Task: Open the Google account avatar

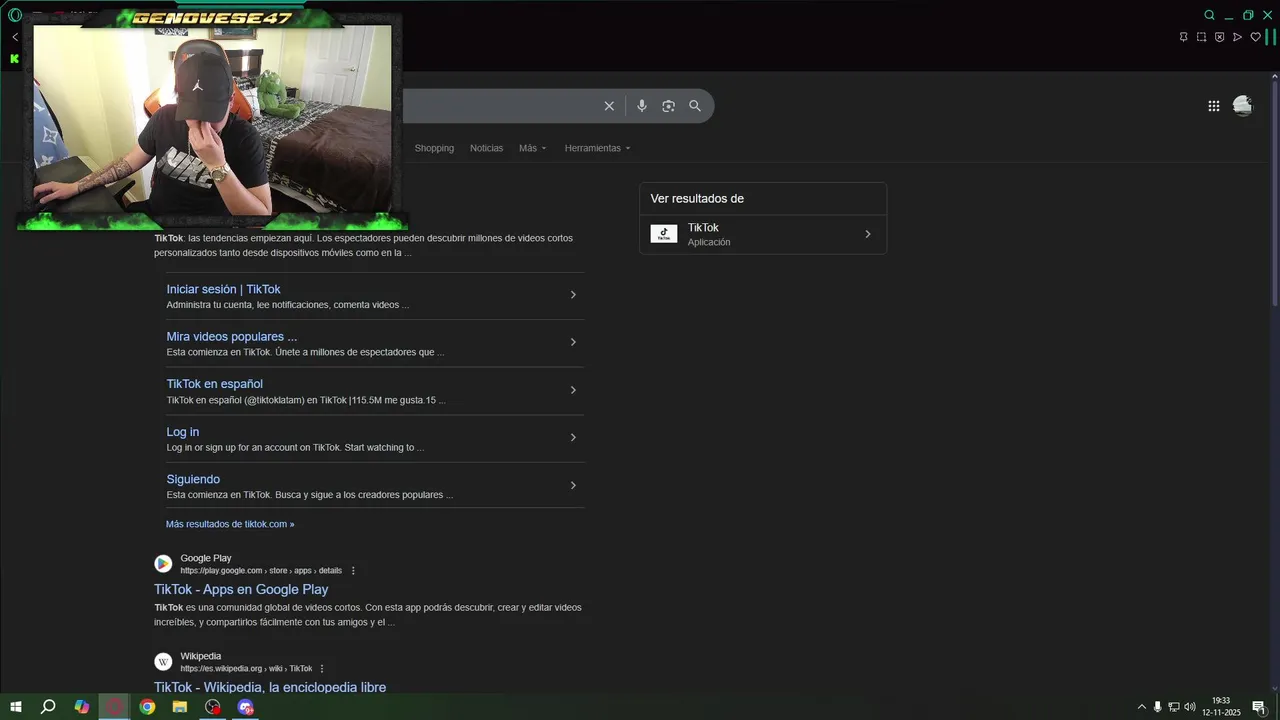Action: (x=1243, y=106)
